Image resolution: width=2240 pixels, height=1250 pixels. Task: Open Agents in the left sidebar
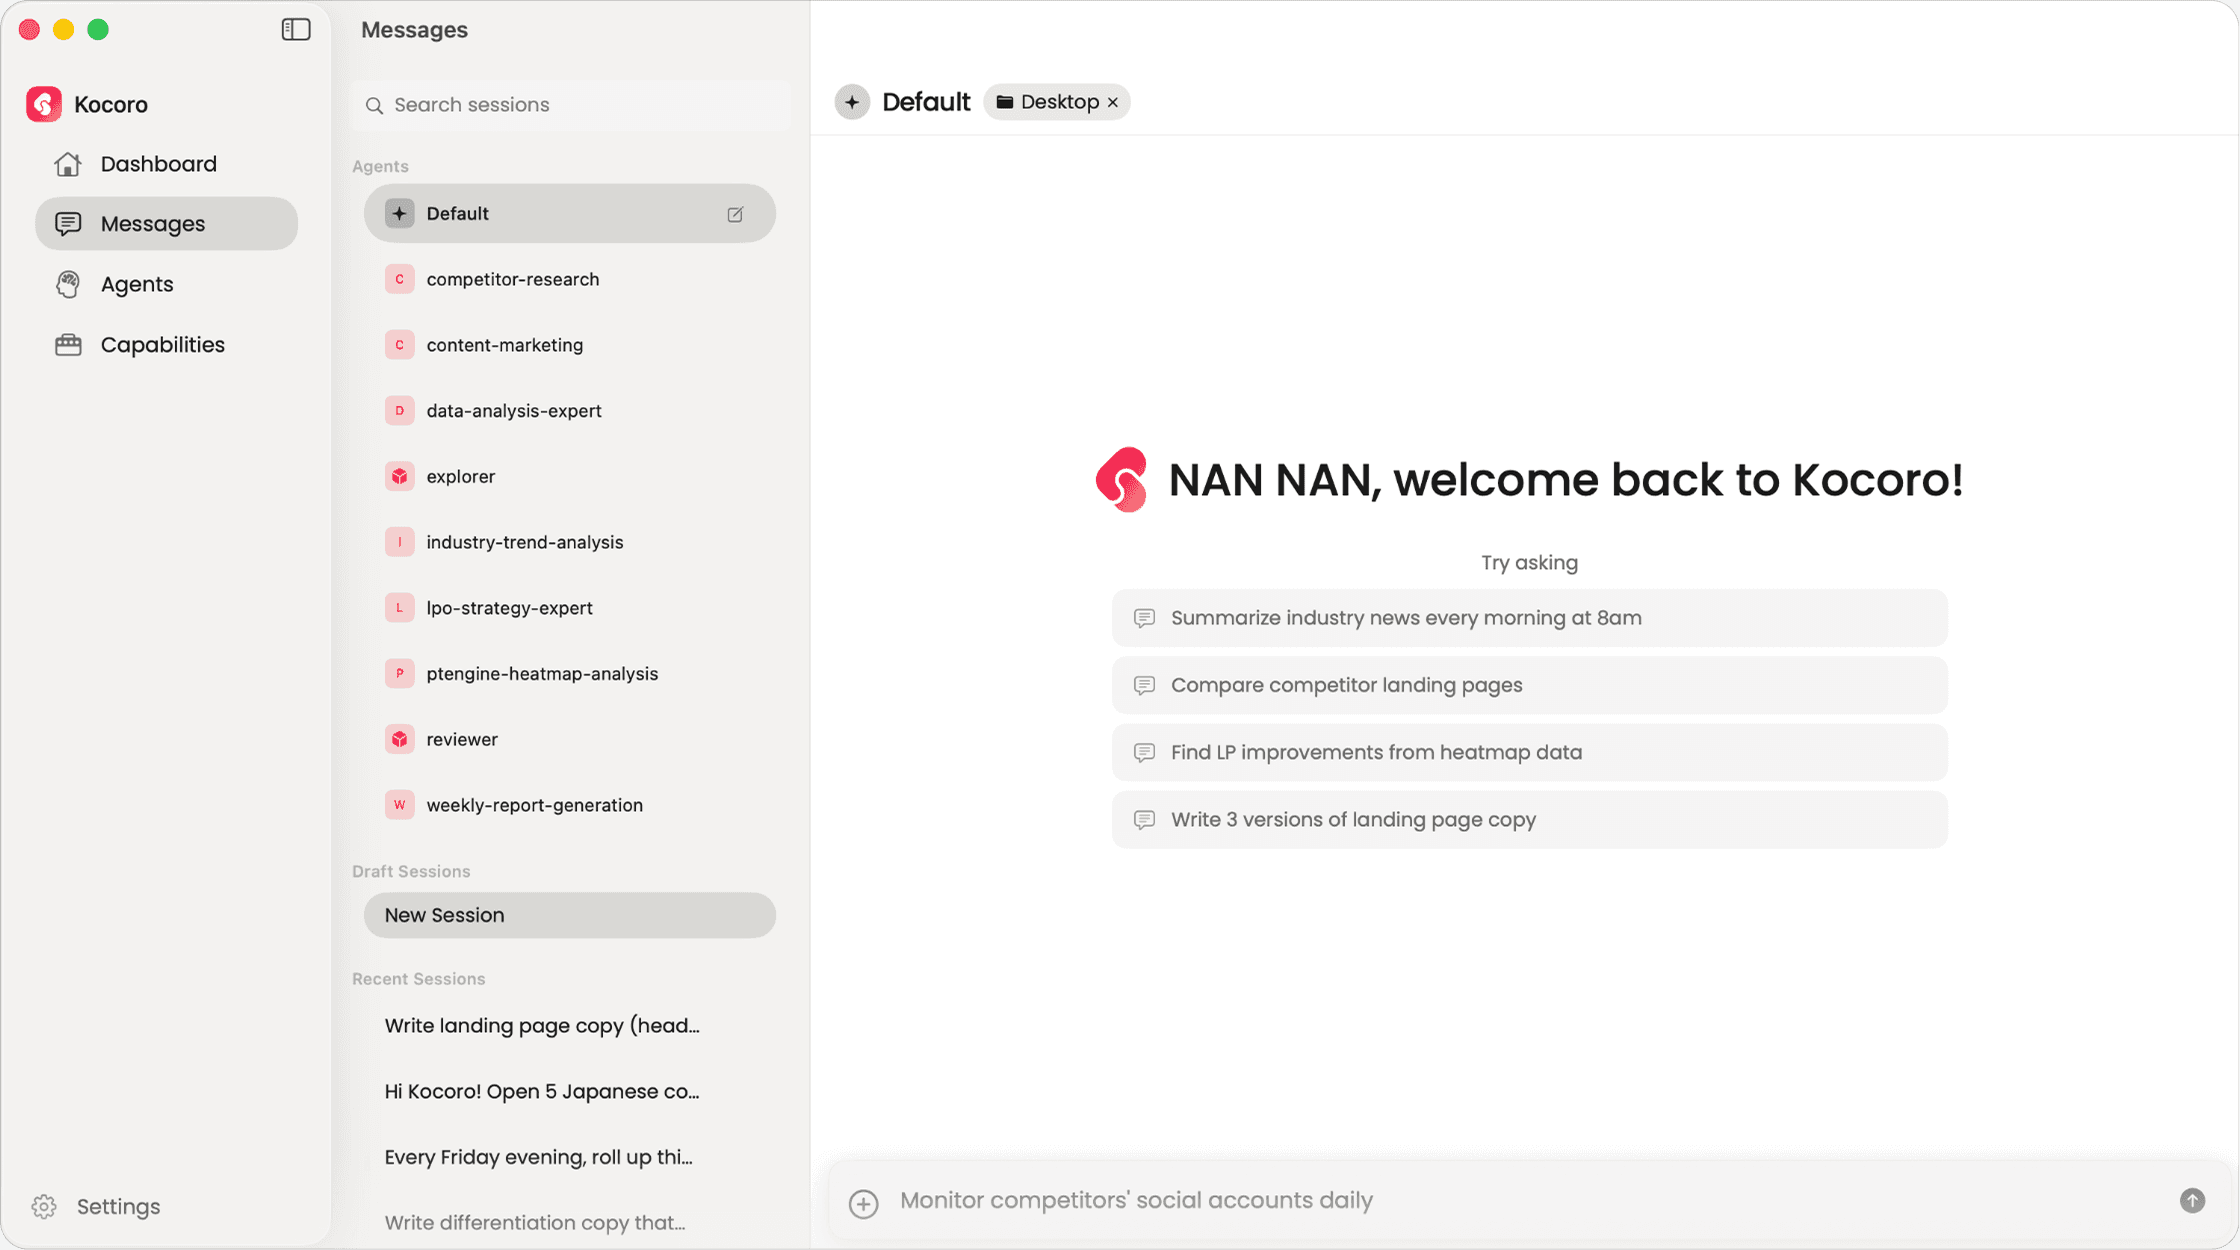coord(136,284)
